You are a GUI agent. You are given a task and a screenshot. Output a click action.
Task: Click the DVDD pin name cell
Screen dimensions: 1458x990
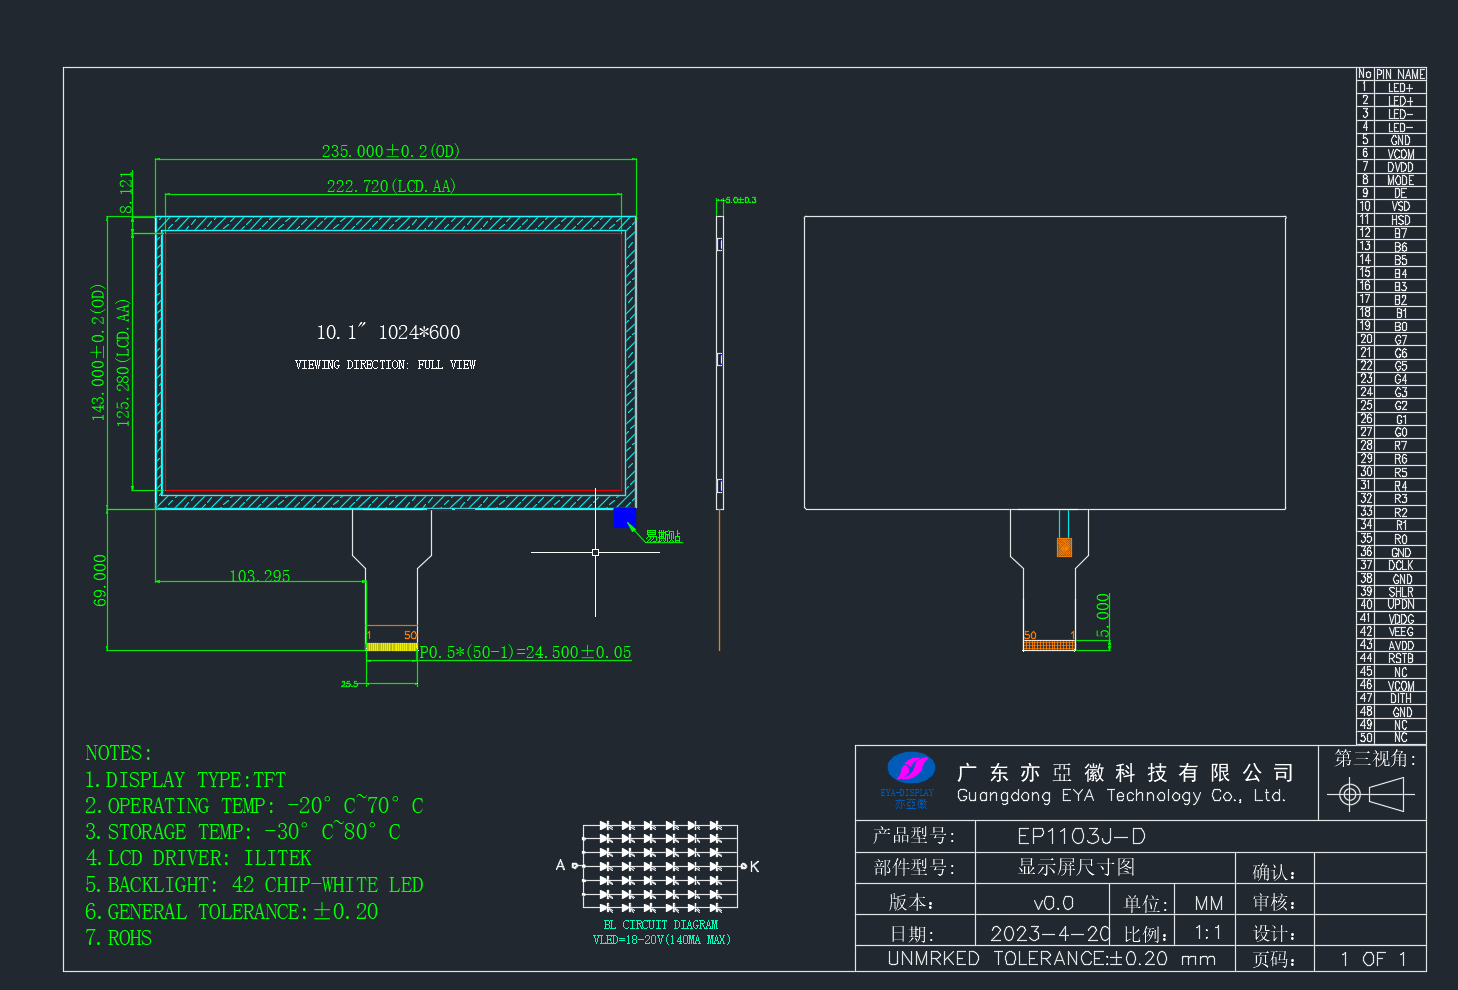pyautogui.click(x=1400, y=167)
